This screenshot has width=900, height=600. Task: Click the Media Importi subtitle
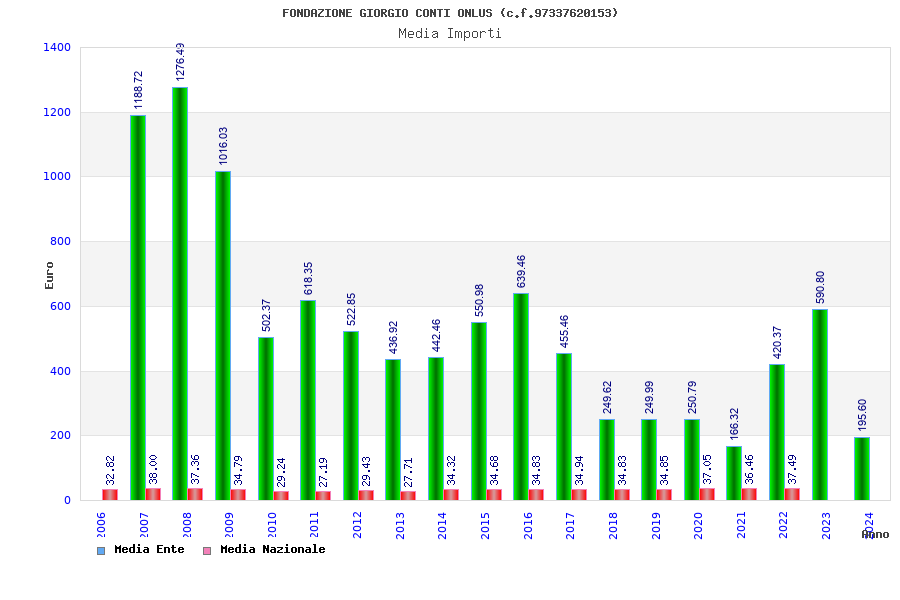pyautogui.click(x=449, y=33)
